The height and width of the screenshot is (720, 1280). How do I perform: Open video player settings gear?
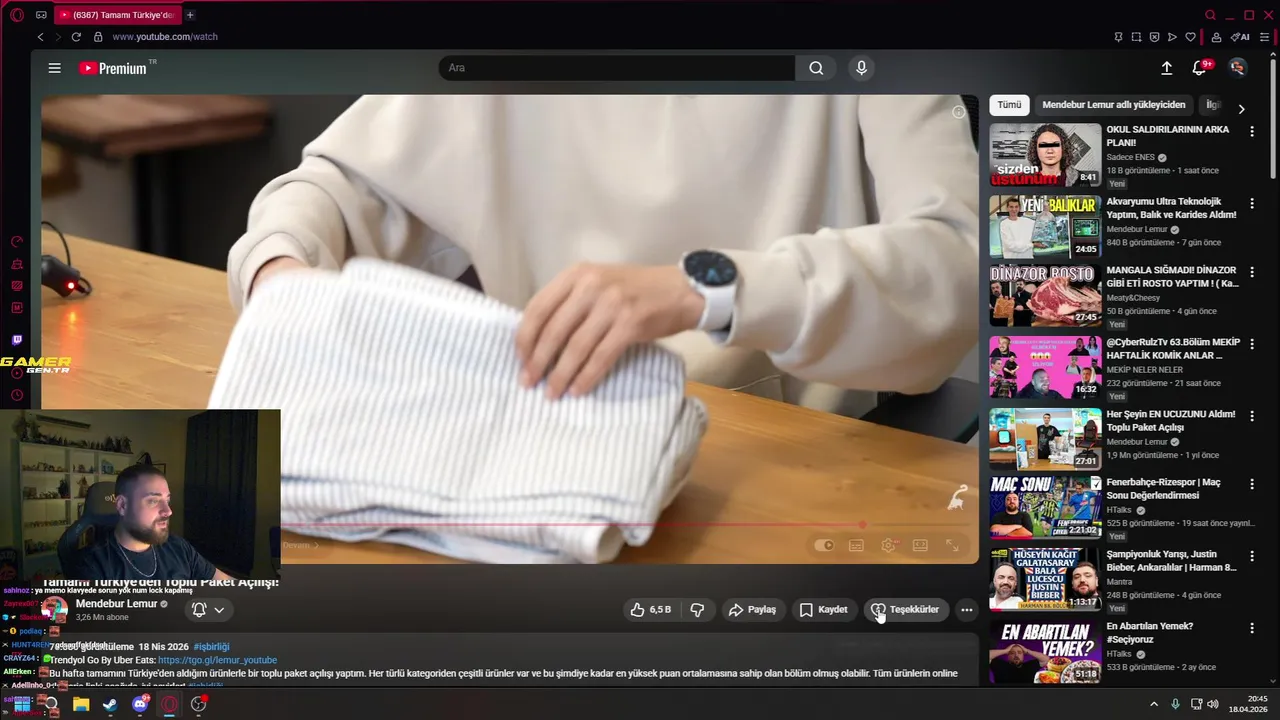[x=888, y=545]
